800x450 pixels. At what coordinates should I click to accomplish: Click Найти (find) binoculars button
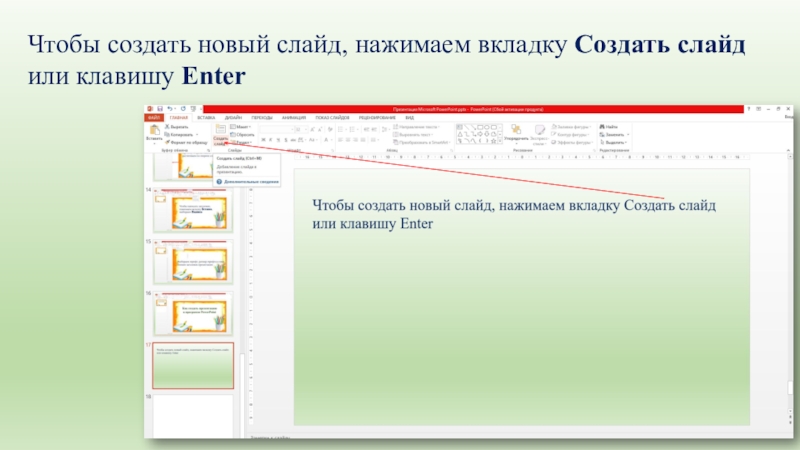tap(609, 127)
